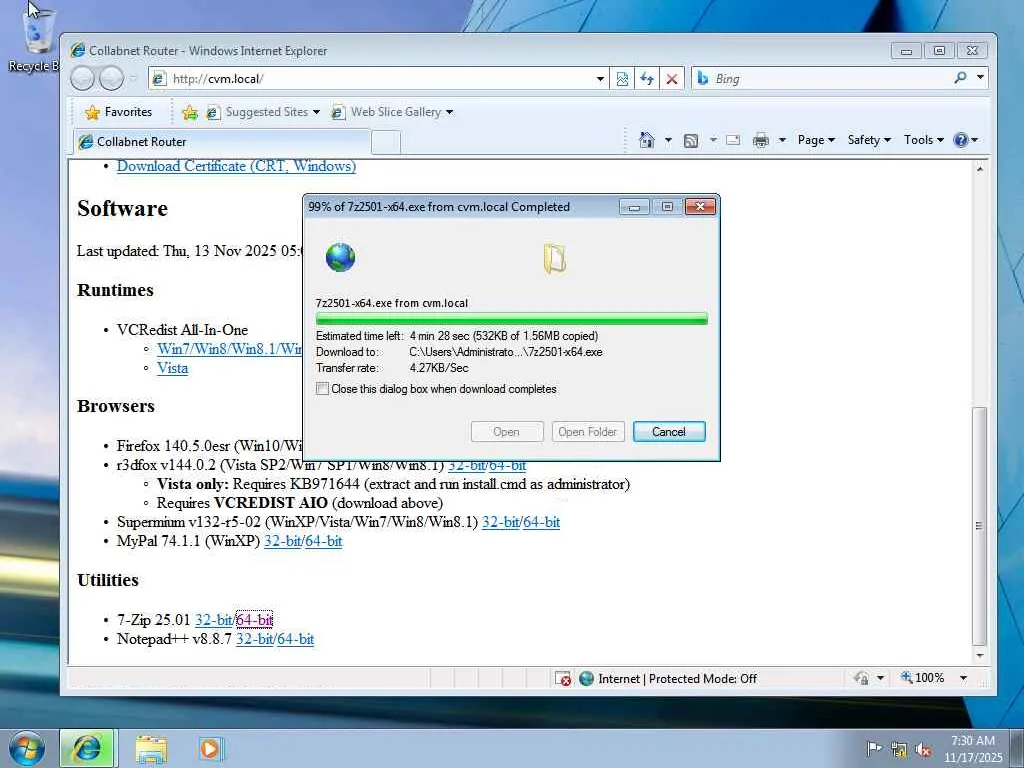The height and width of the screenshot is (768, 1024).
Task: Open the zoom level dropdown arrow
Action: [963, 678]
